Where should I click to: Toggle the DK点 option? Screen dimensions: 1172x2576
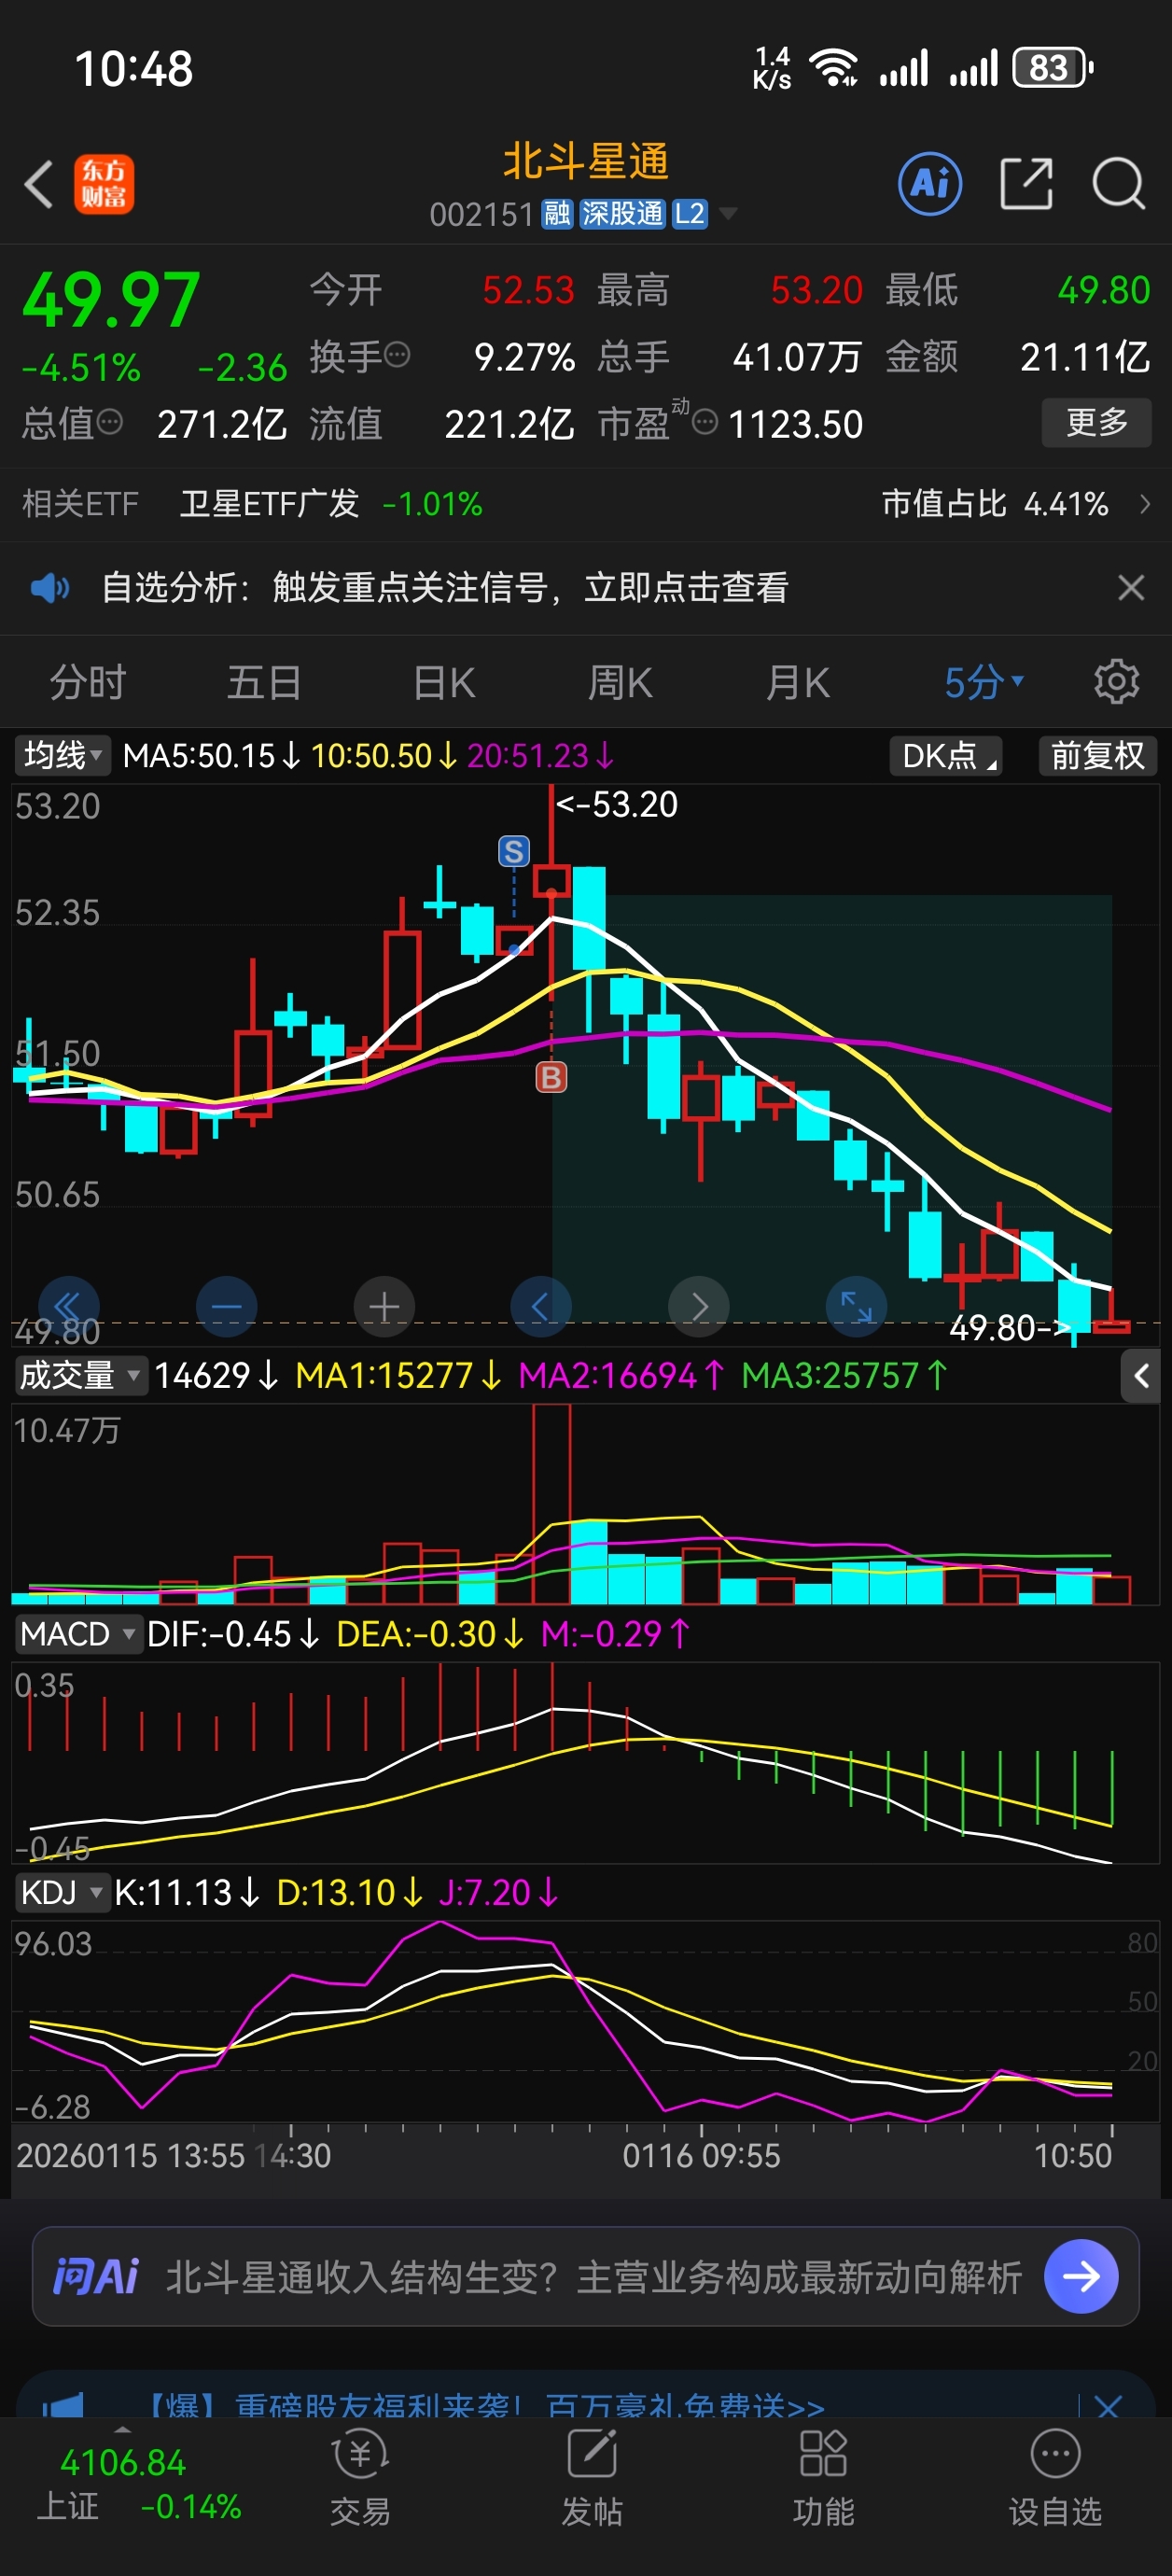pyautogui.click(x=946, y=755)
